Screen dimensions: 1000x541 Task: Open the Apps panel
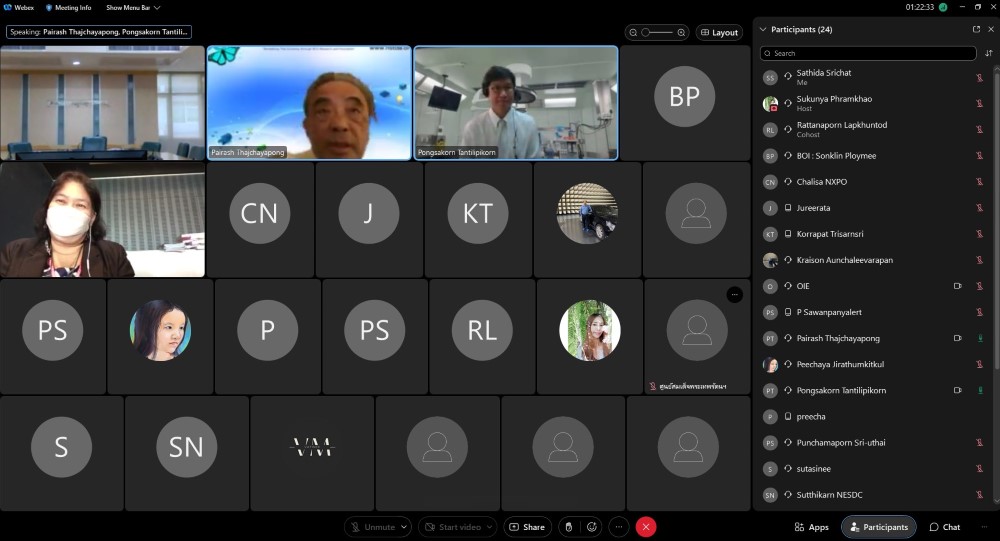(812, 527)
